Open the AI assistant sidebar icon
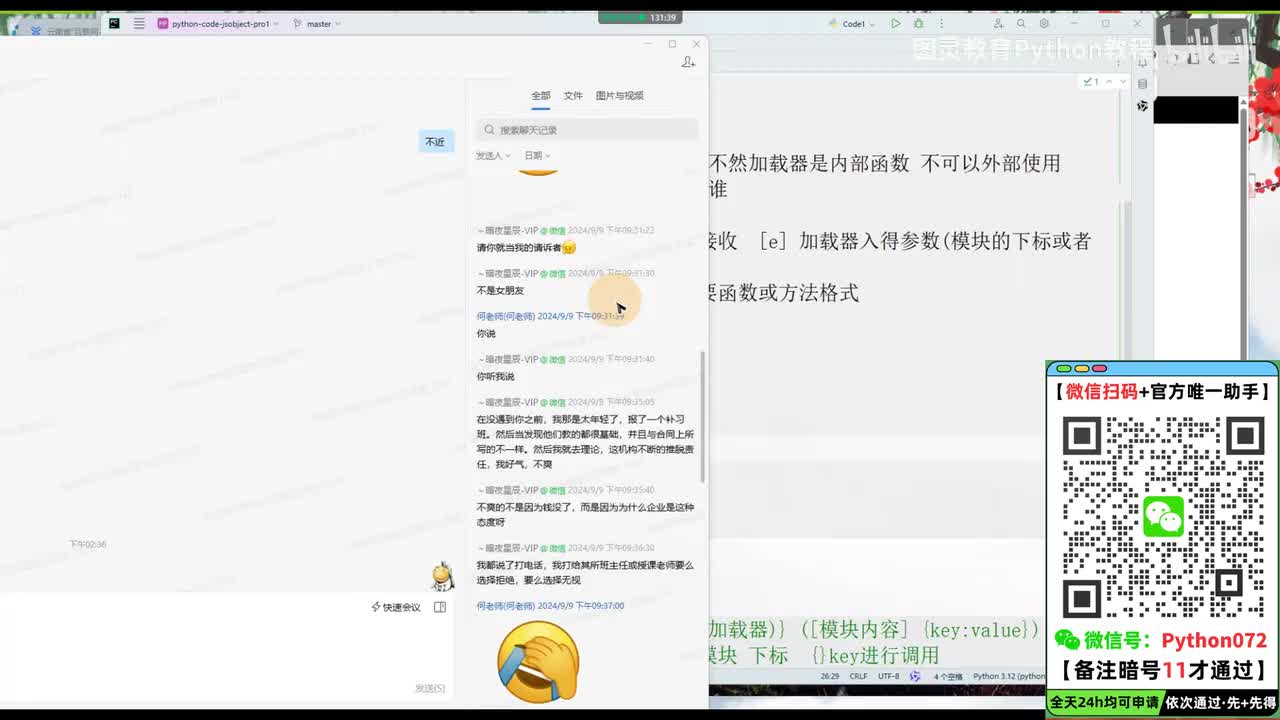Viewport: 1280px width, 720px height. tap(1143, 106)
